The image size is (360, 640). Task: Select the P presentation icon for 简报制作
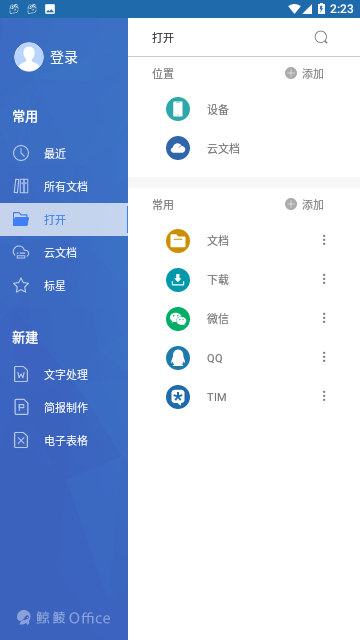[21, 407]
